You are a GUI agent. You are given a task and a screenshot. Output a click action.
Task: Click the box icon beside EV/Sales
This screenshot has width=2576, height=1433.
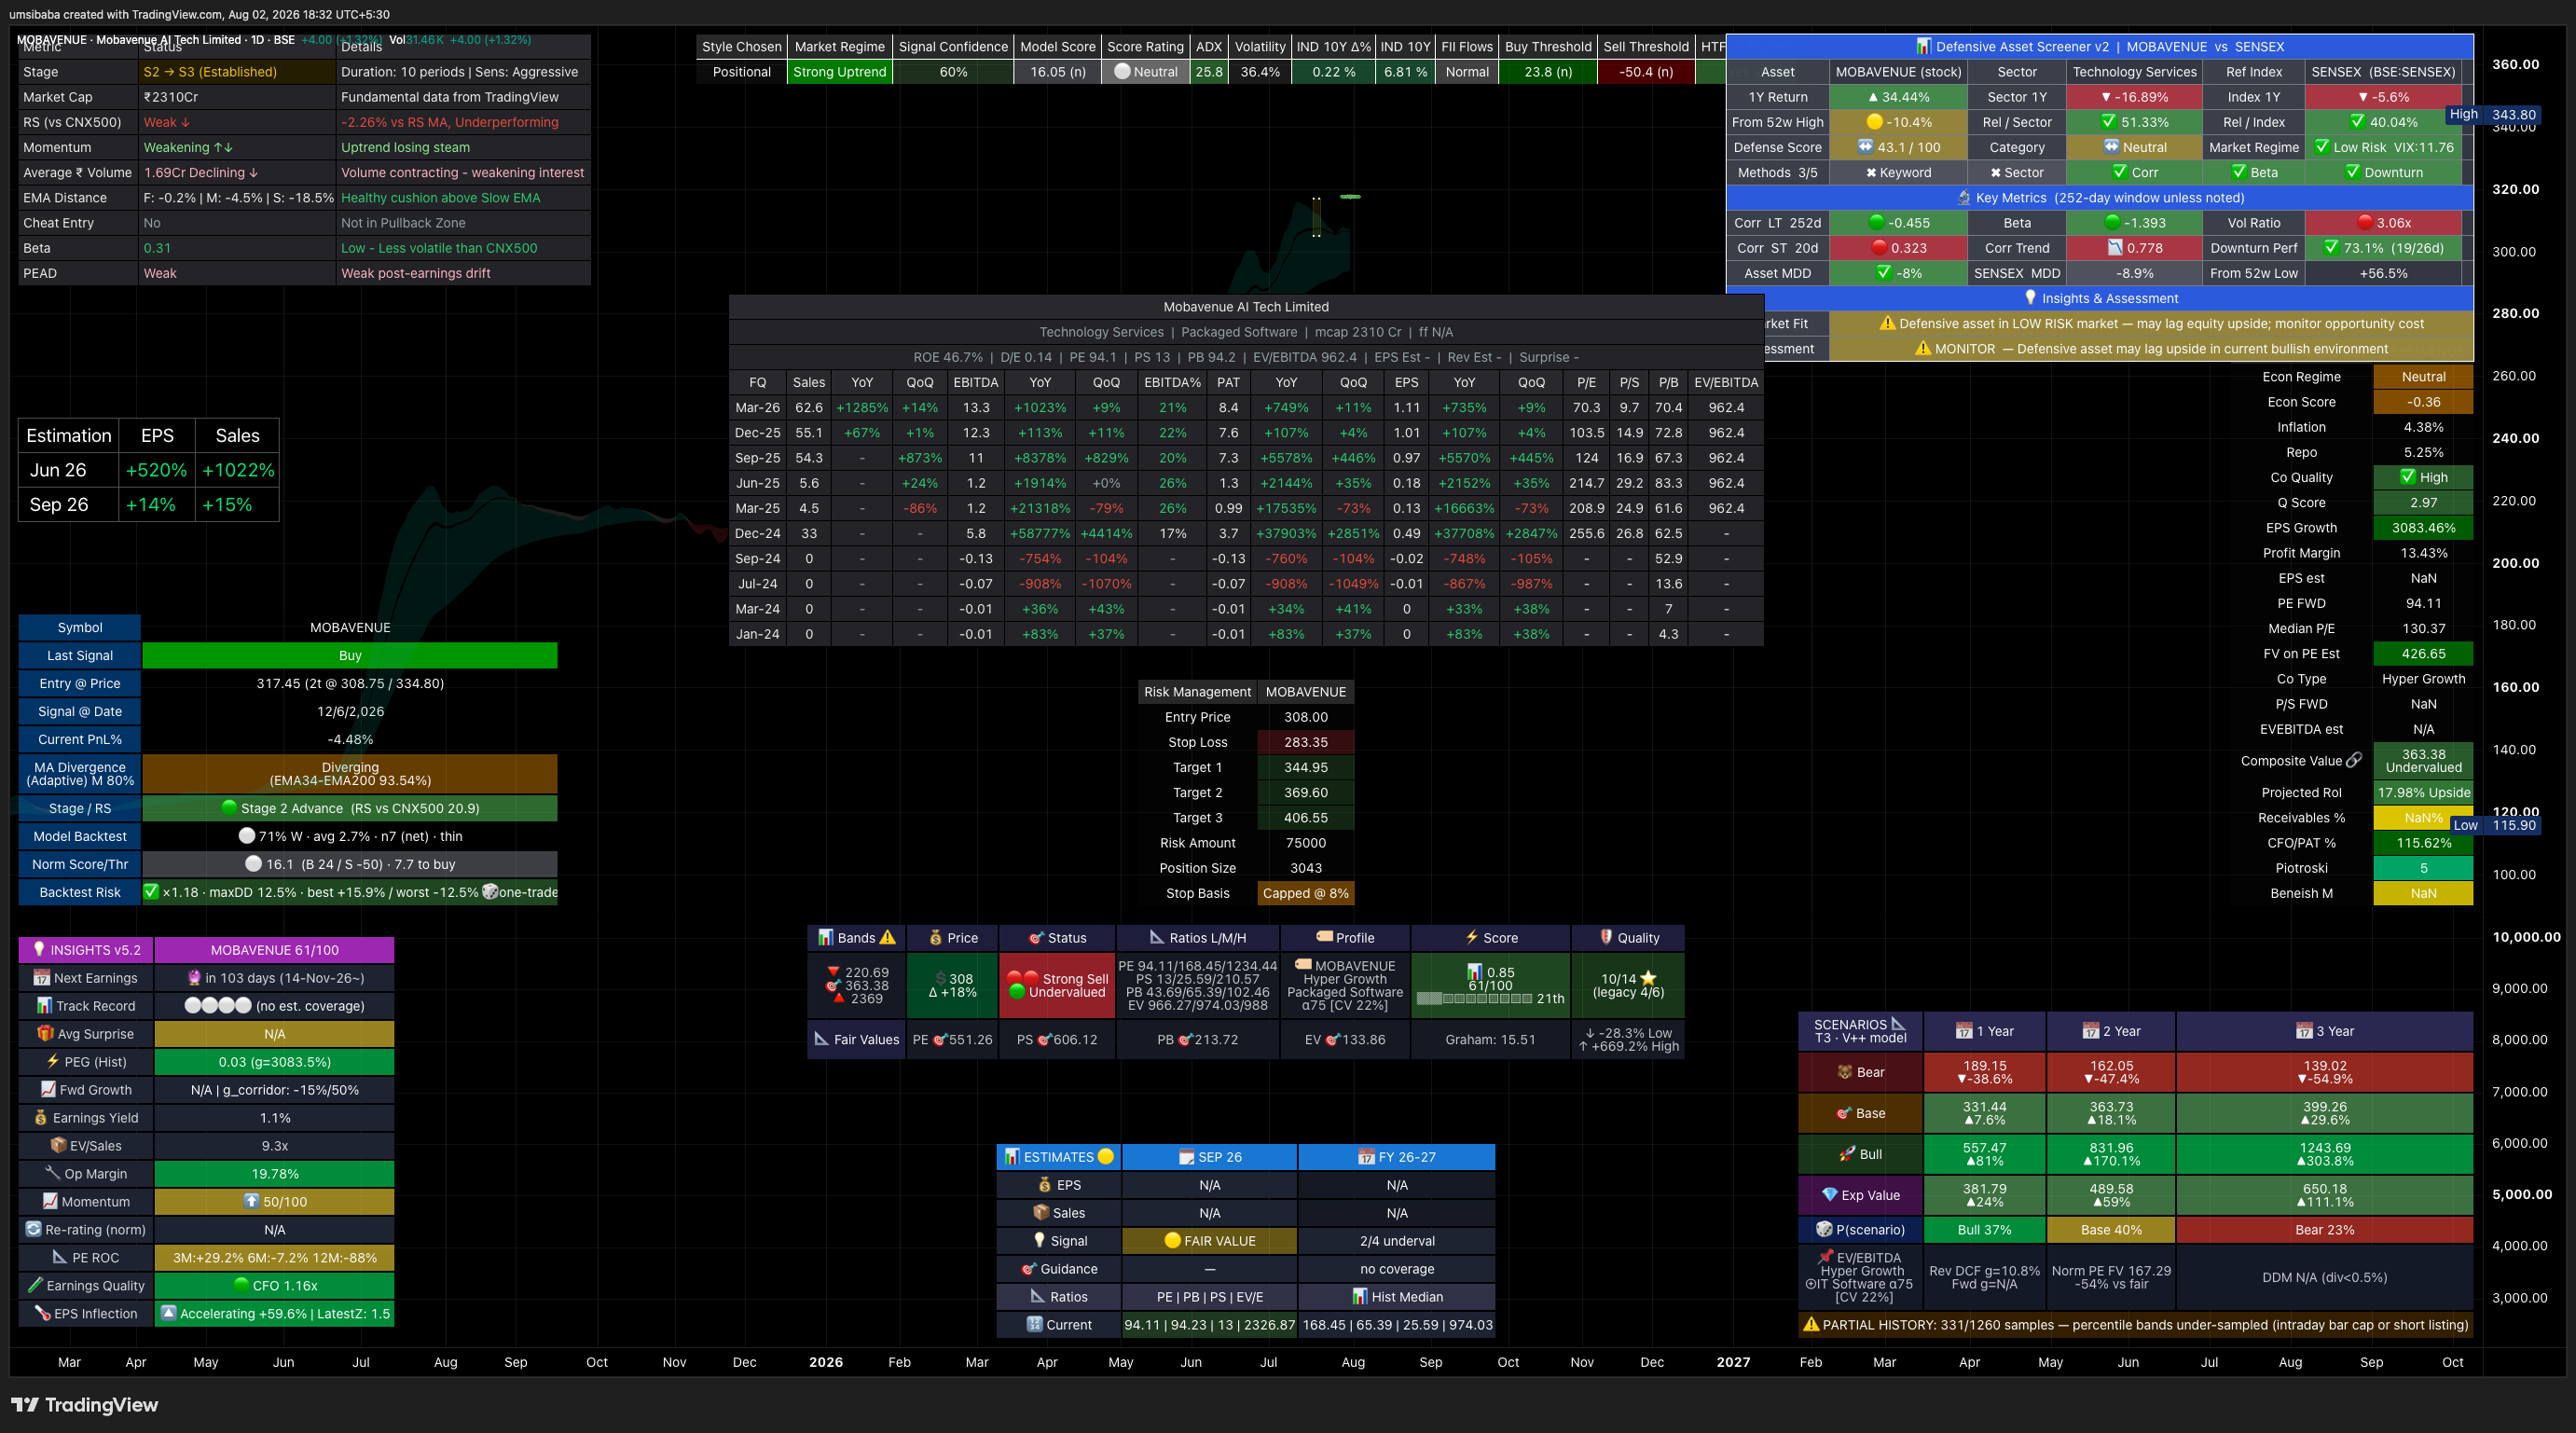58,1145
